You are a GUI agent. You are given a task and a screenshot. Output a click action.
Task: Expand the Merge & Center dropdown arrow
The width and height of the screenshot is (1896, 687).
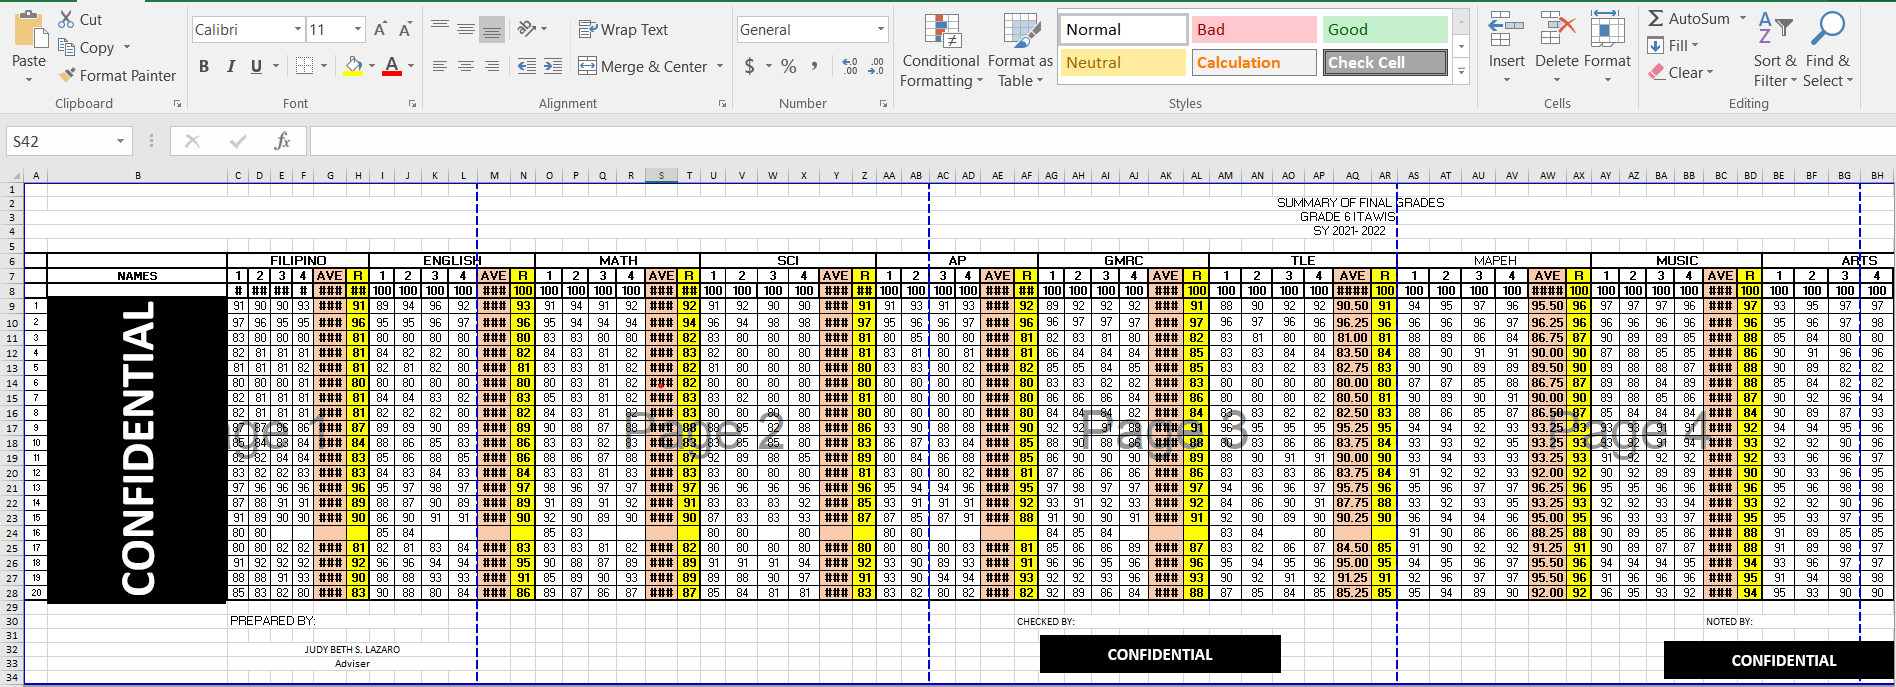pos(720,66)
